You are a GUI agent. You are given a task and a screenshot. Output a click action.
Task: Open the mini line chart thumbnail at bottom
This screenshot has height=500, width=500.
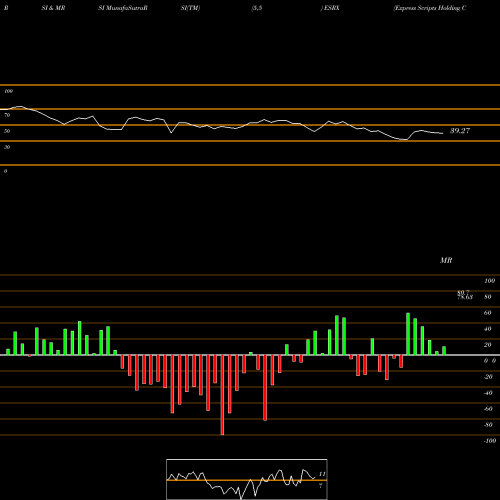coord(247,479)
